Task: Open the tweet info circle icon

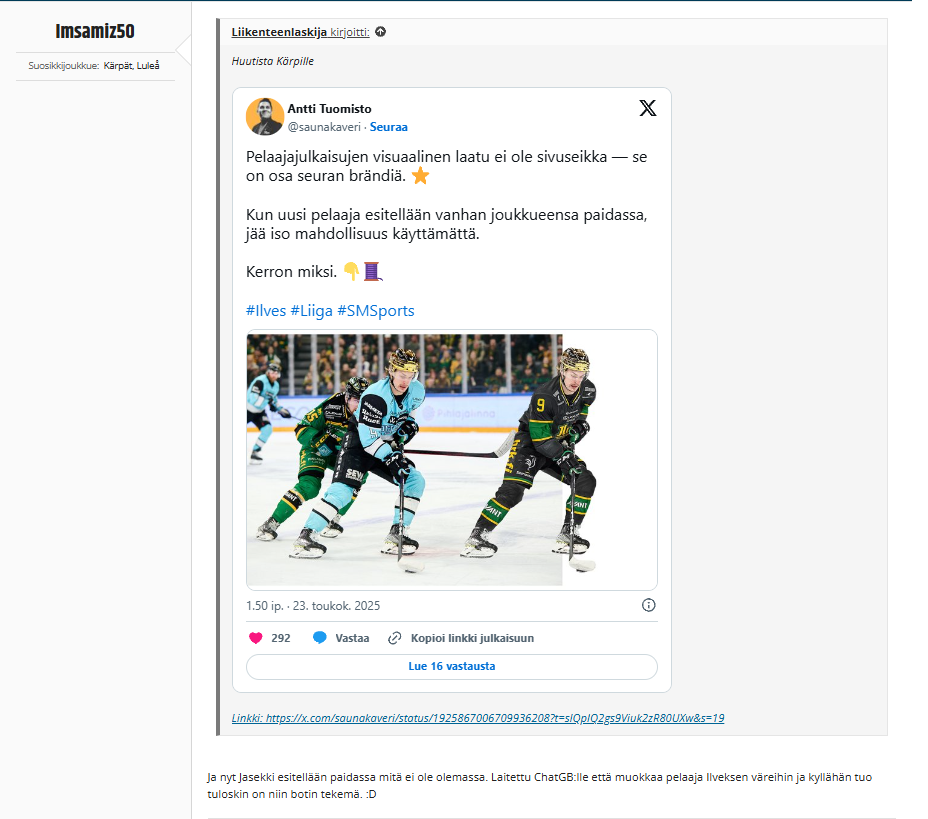Action: 649,605
